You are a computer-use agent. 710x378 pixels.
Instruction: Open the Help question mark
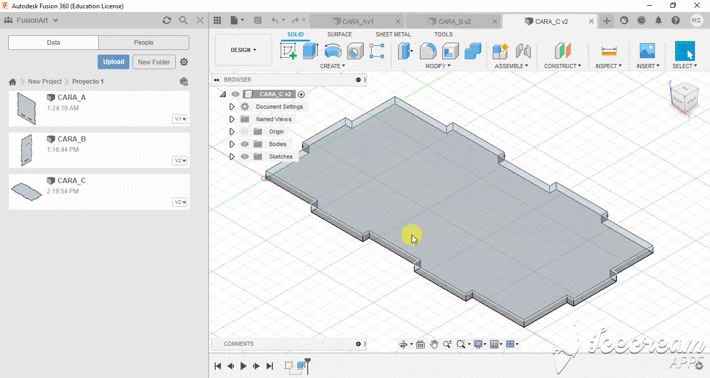(676, 20)
